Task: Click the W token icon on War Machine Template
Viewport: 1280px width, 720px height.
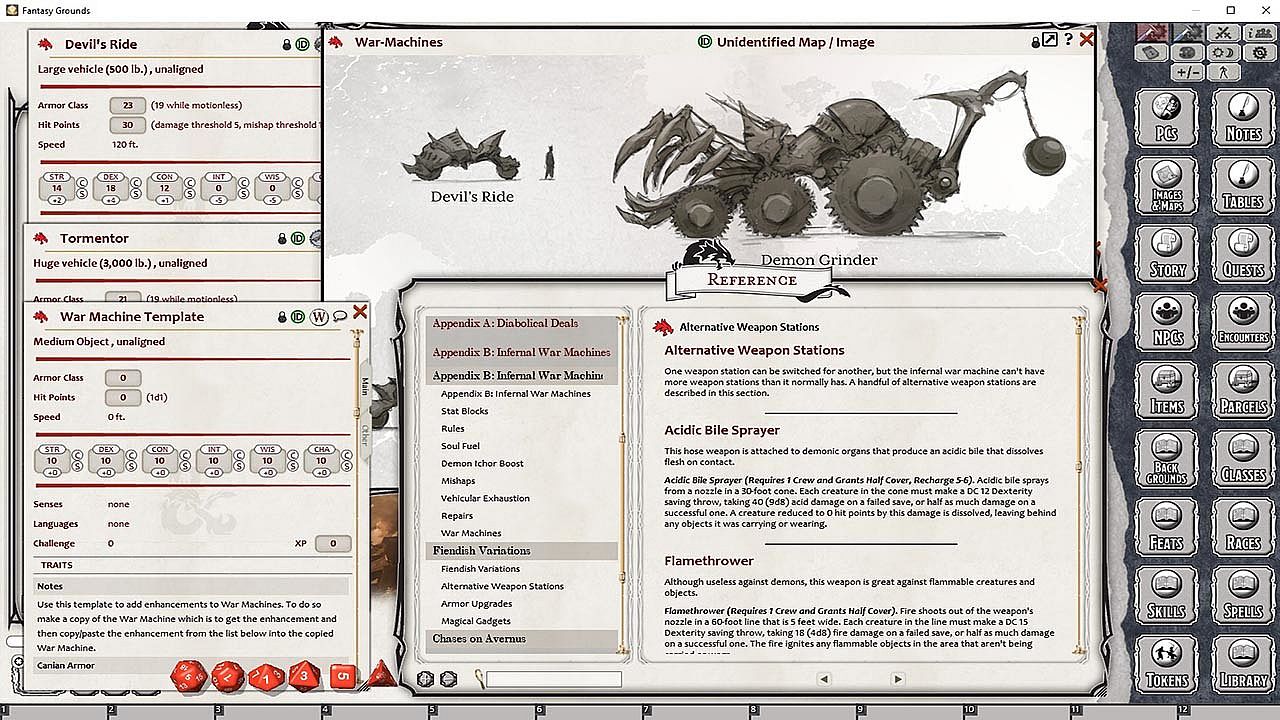Action: point(319,317)
